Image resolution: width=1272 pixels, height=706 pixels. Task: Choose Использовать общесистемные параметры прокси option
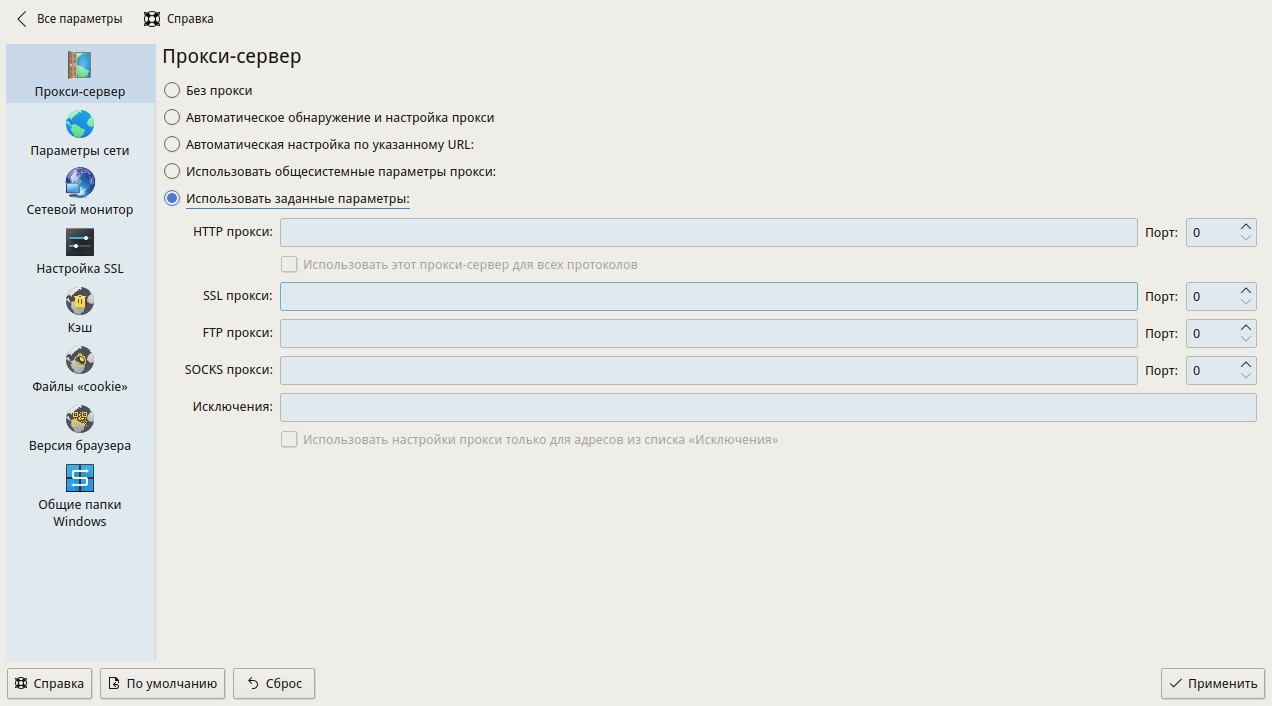172,171
